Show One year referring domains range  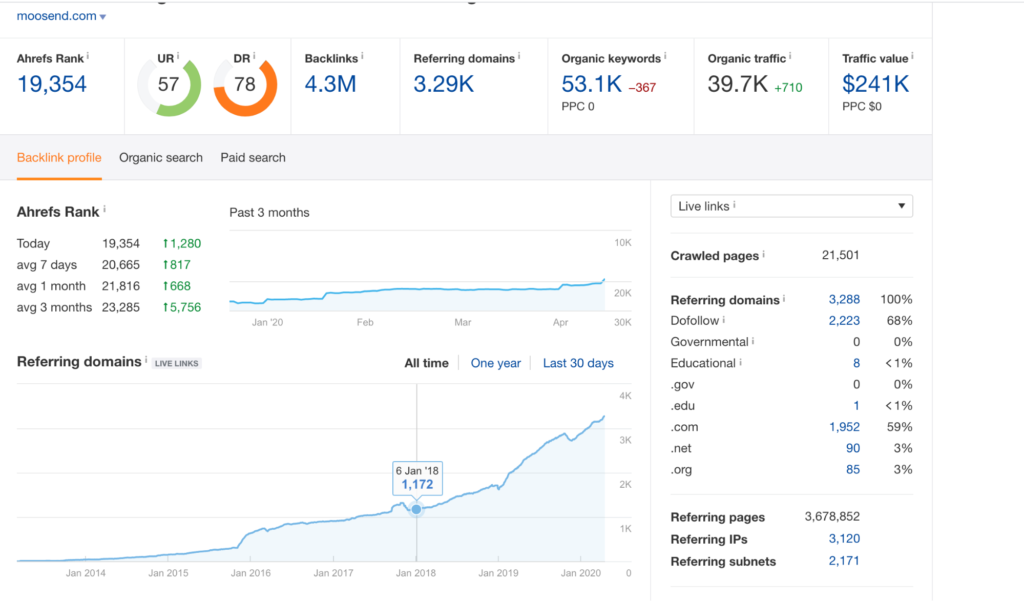click(495, 363)
